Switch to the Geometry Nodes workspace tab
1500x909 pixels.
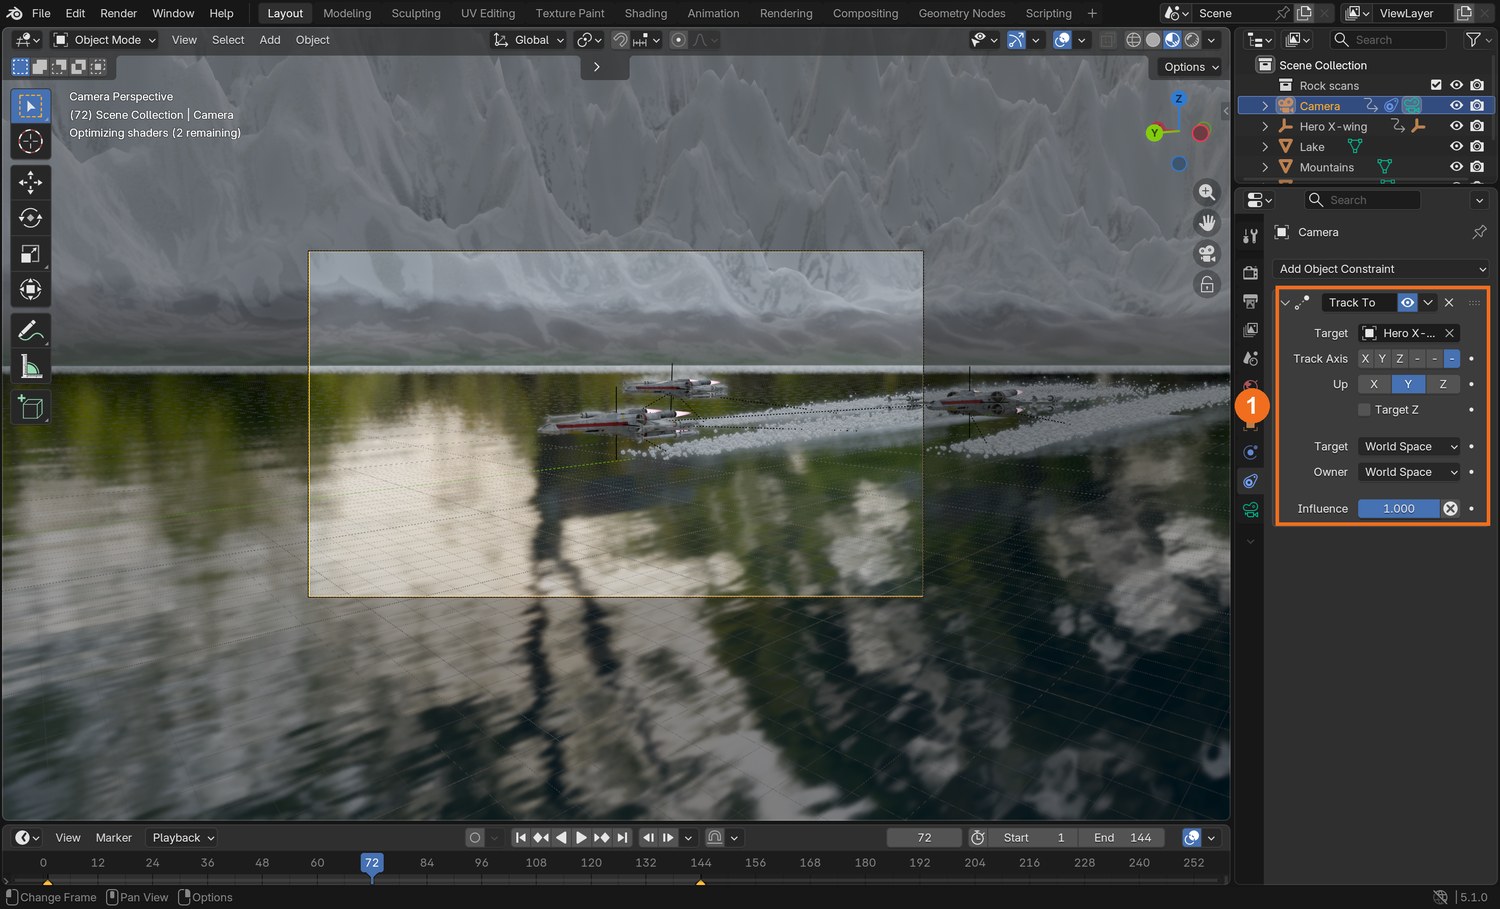[962, 13]
